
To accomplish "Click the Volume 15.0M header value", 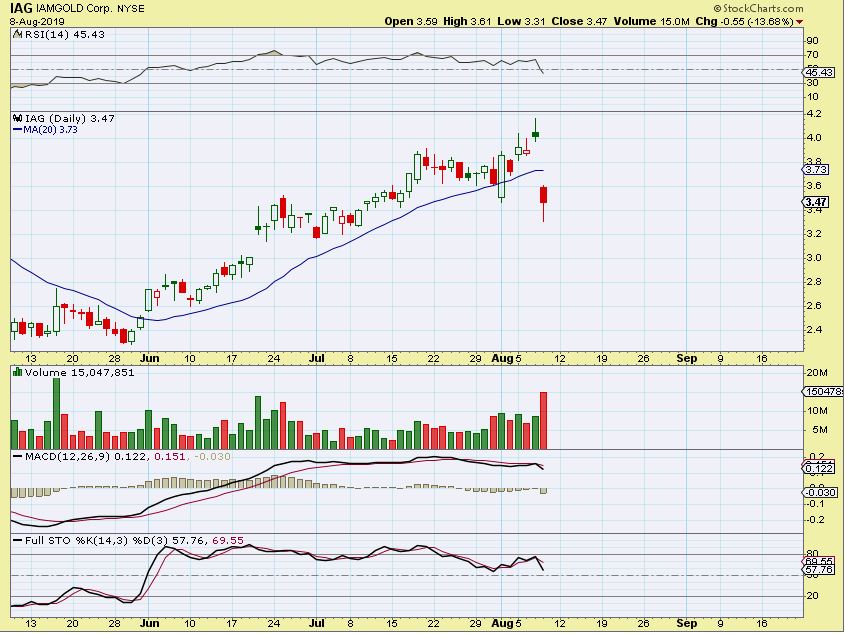I will click(x=651, y=22).
